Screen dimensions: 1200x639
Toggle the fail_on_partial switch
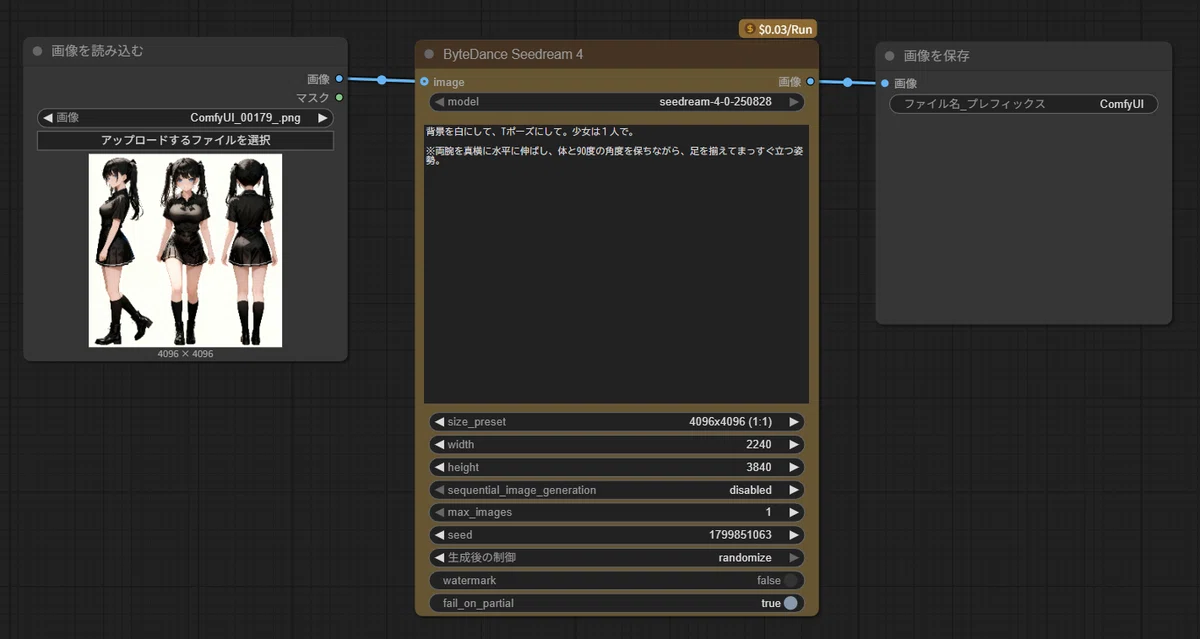click(x=791, y=603)
